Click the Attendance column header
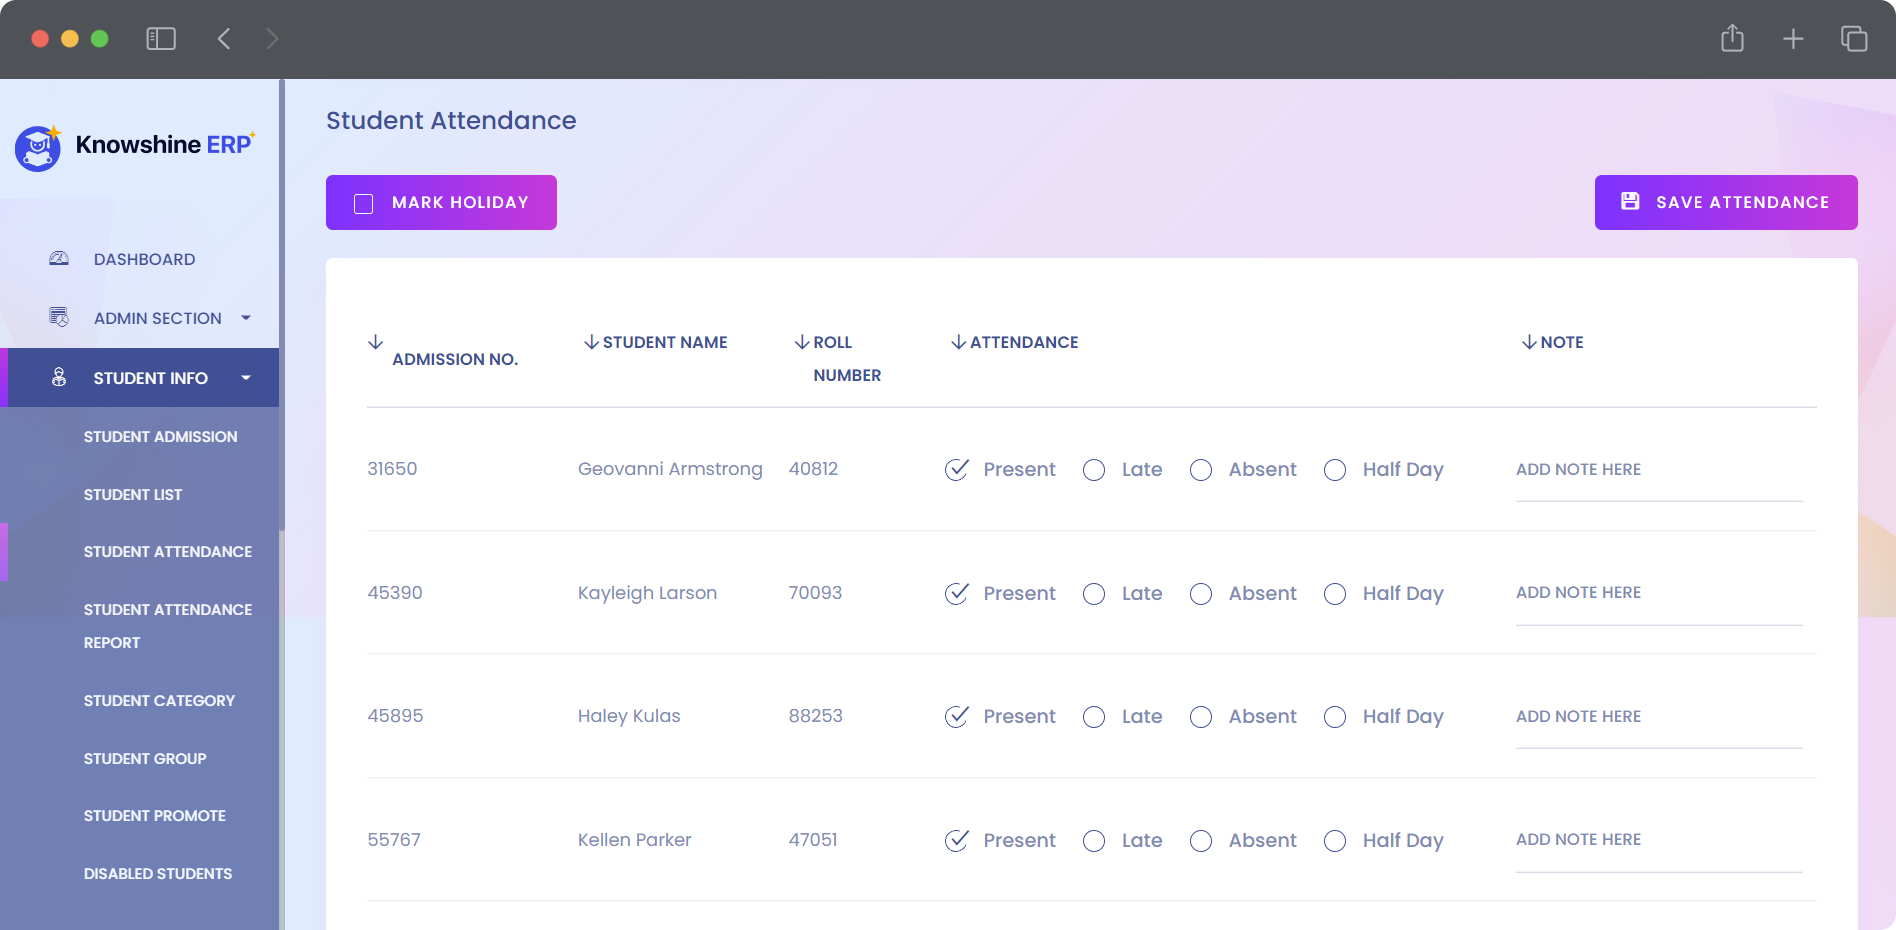Screen dimensions: 1896x930 coord(1024,342)
